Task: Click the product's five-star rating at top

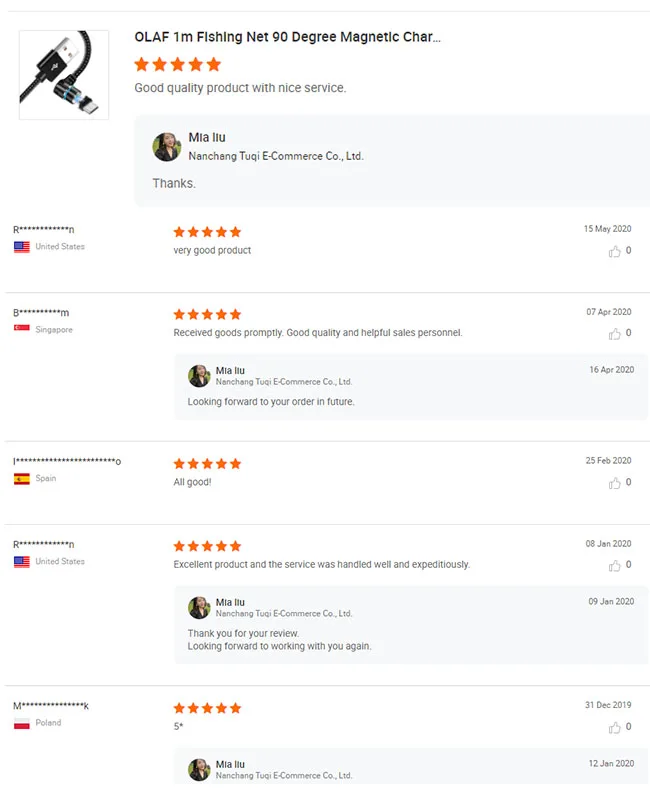Action: click(x=177, y=64)
